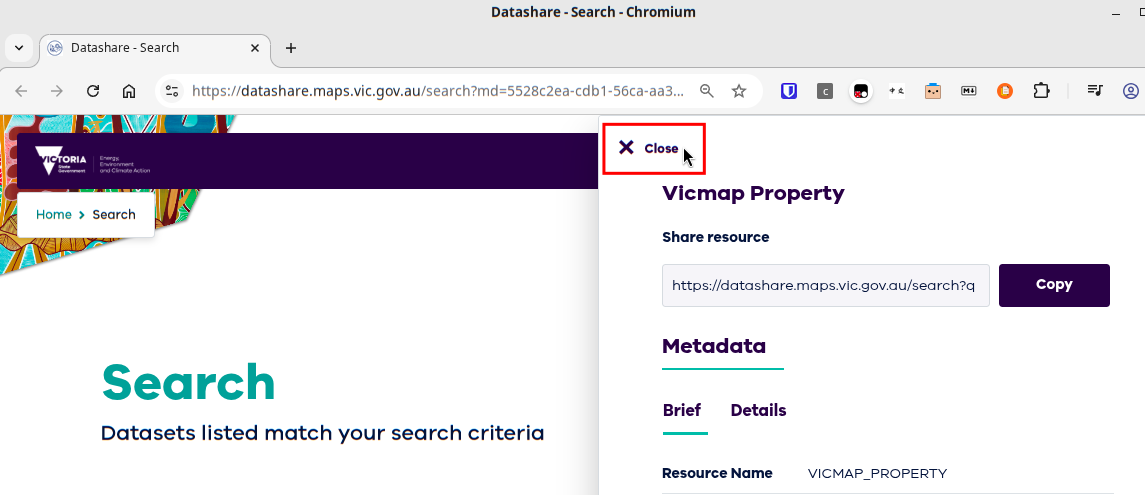Open the orange face extension icon
1145x495 pixels.
933,91
